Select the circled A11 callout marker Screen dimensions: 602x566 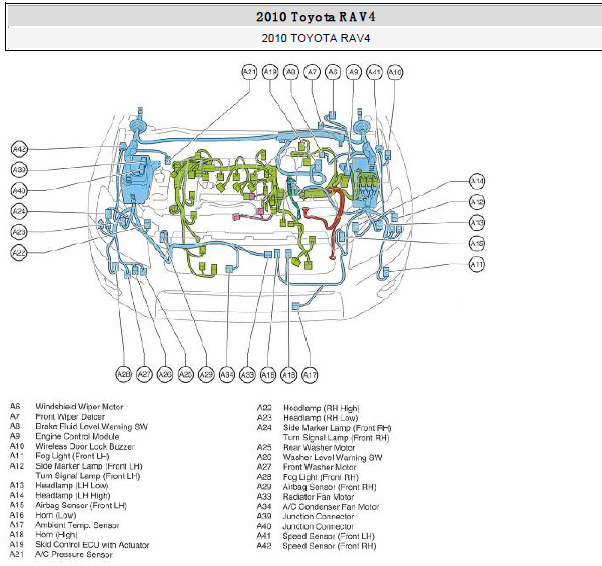(477, 264)
